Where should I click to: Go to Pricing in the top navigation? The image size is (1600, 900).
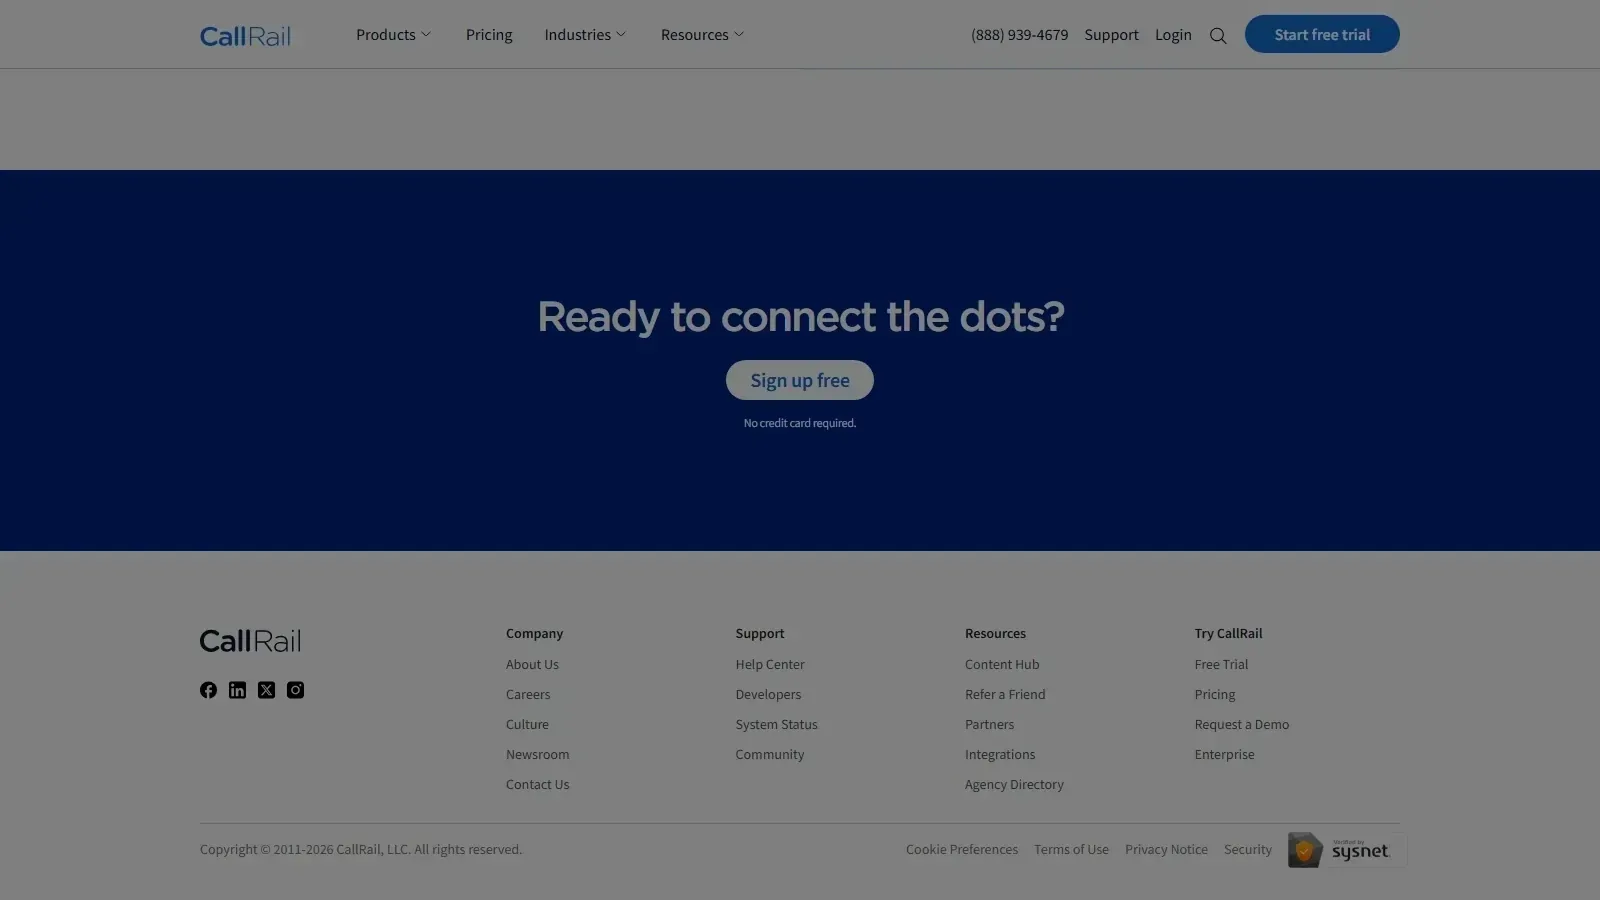(489, 35)
